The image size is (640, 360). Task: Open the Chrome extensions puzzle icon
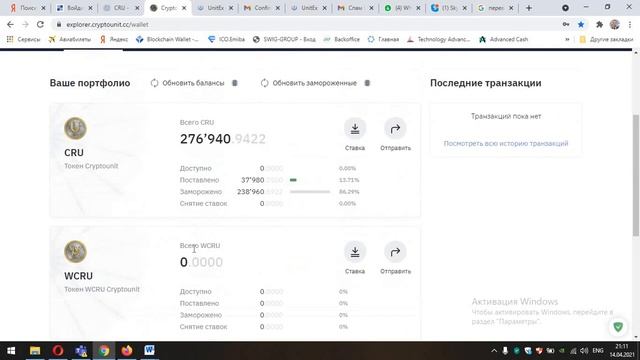pos(599,24)
